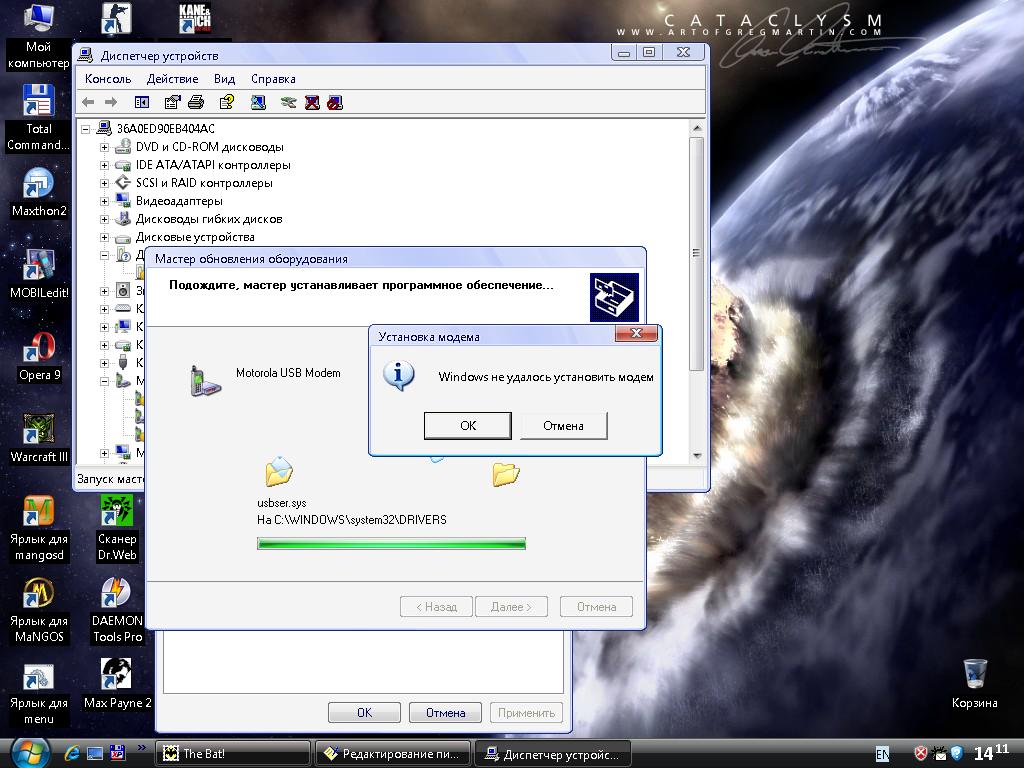Viewport: 1024px width, 768px height.
Task: Select the Видеоадаптеры tree label
Action: pyautogui.click(x=179, y=201)
